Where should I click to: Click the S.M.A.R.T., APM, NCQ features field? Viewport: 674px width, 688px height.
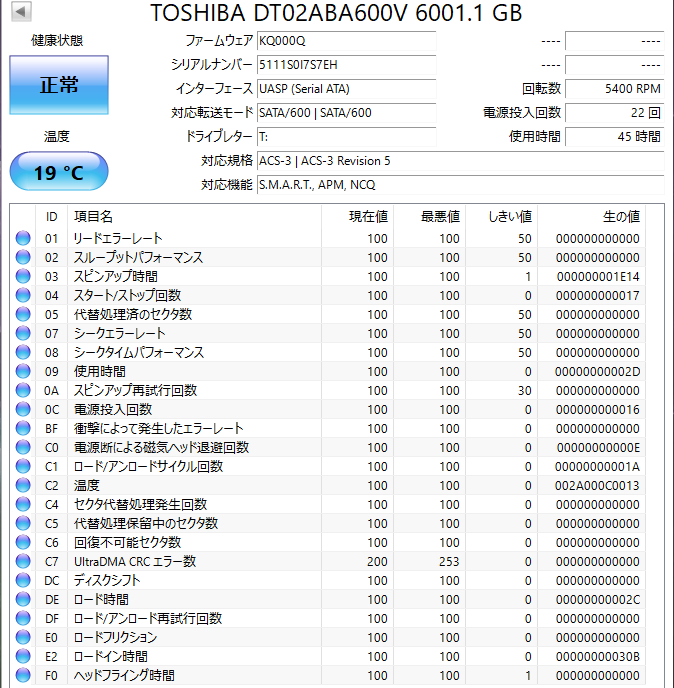(x=460, y=185)
